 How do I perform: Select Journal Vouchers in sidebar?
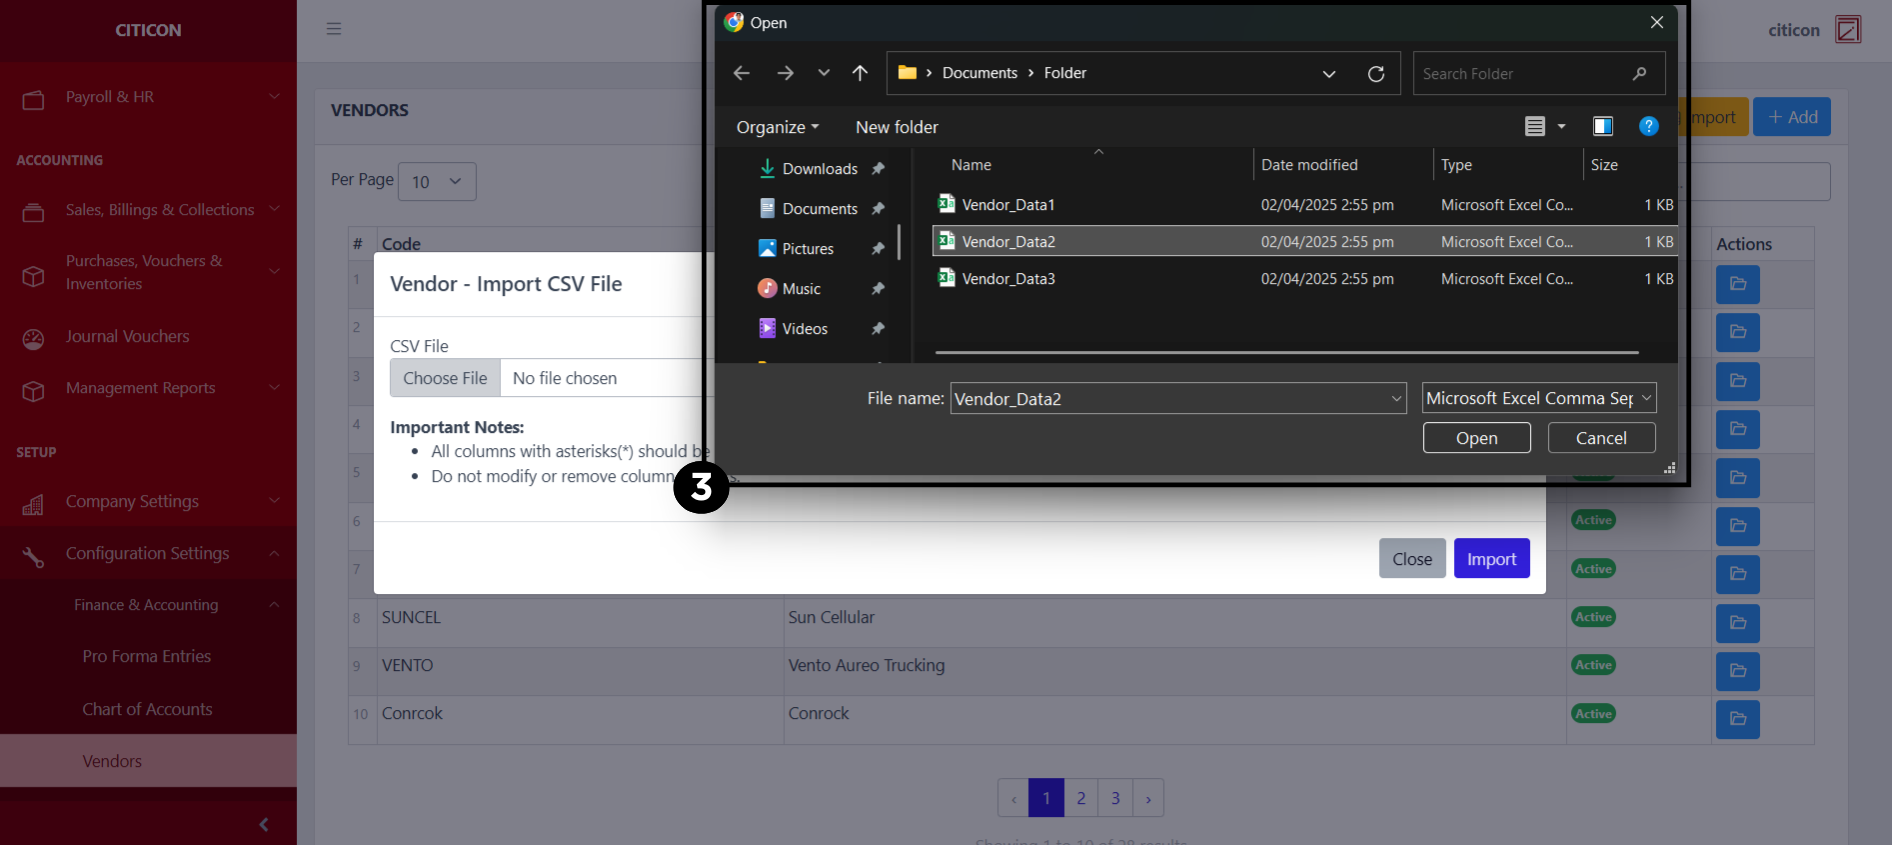pos(127,337)
